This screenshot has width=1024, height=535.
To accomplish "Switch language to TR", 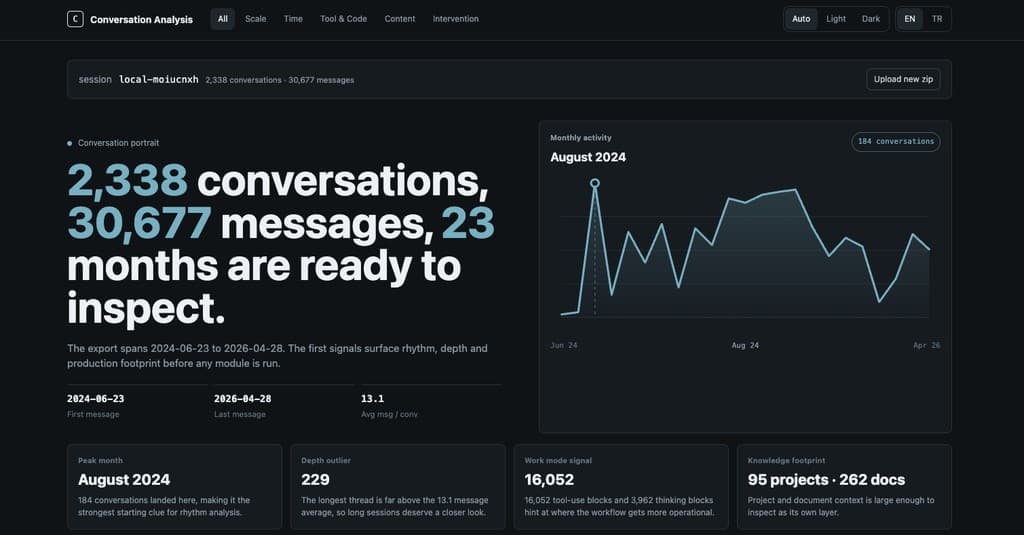I will coord(937,19).
